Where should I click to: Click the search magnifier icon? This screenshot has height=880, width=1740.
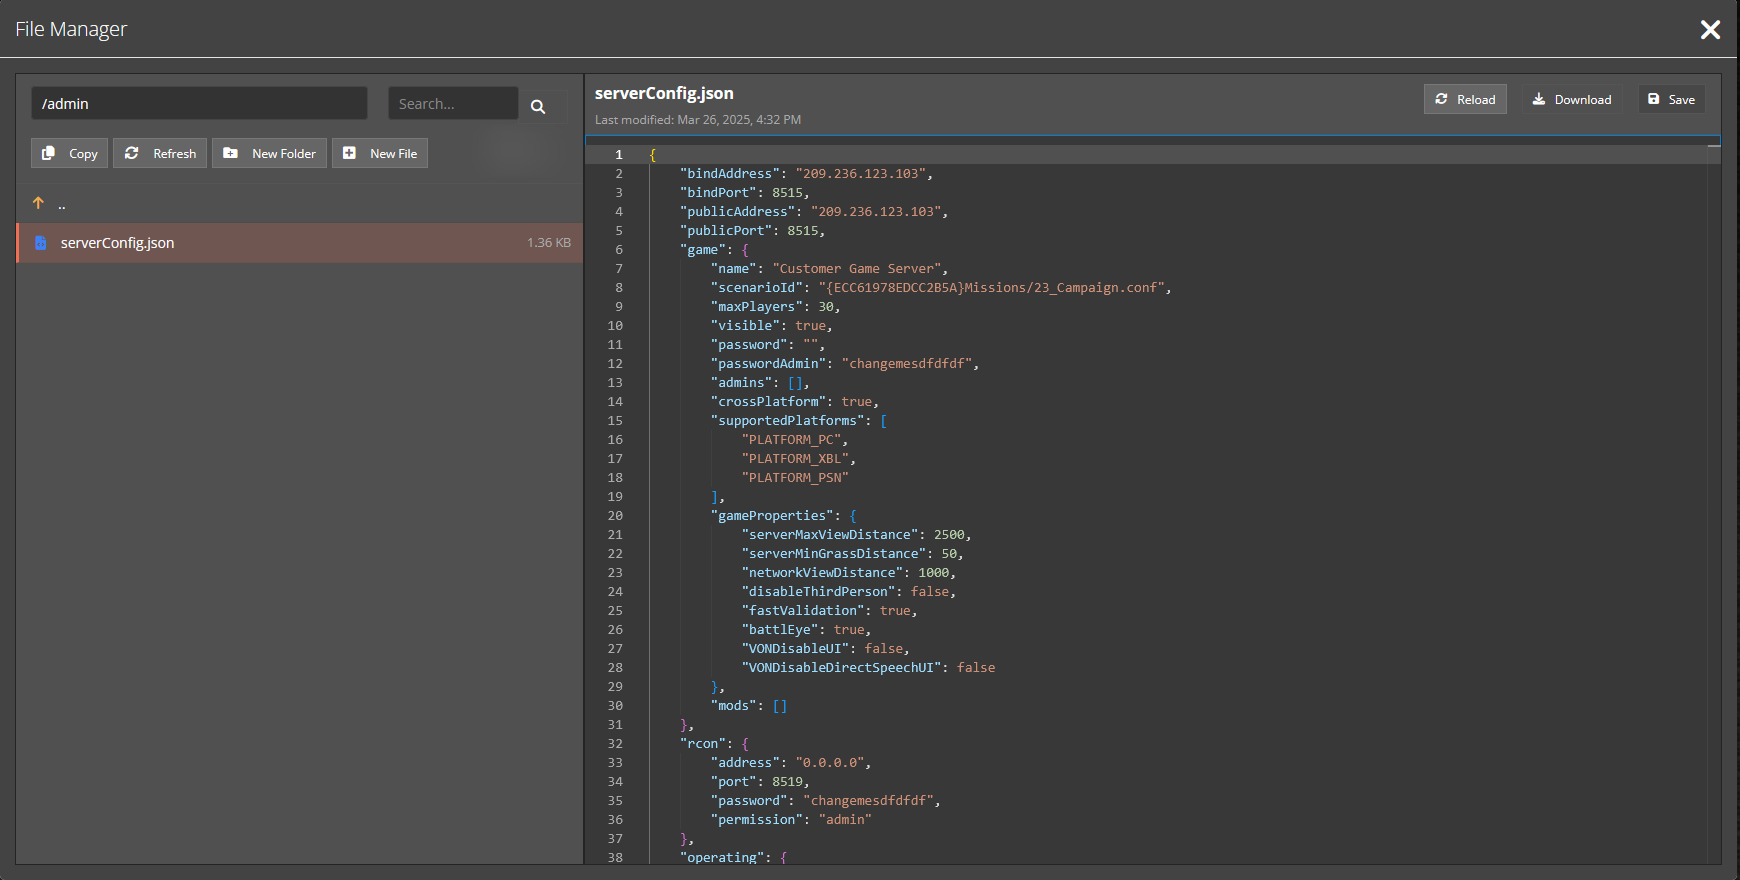(538, 106)
